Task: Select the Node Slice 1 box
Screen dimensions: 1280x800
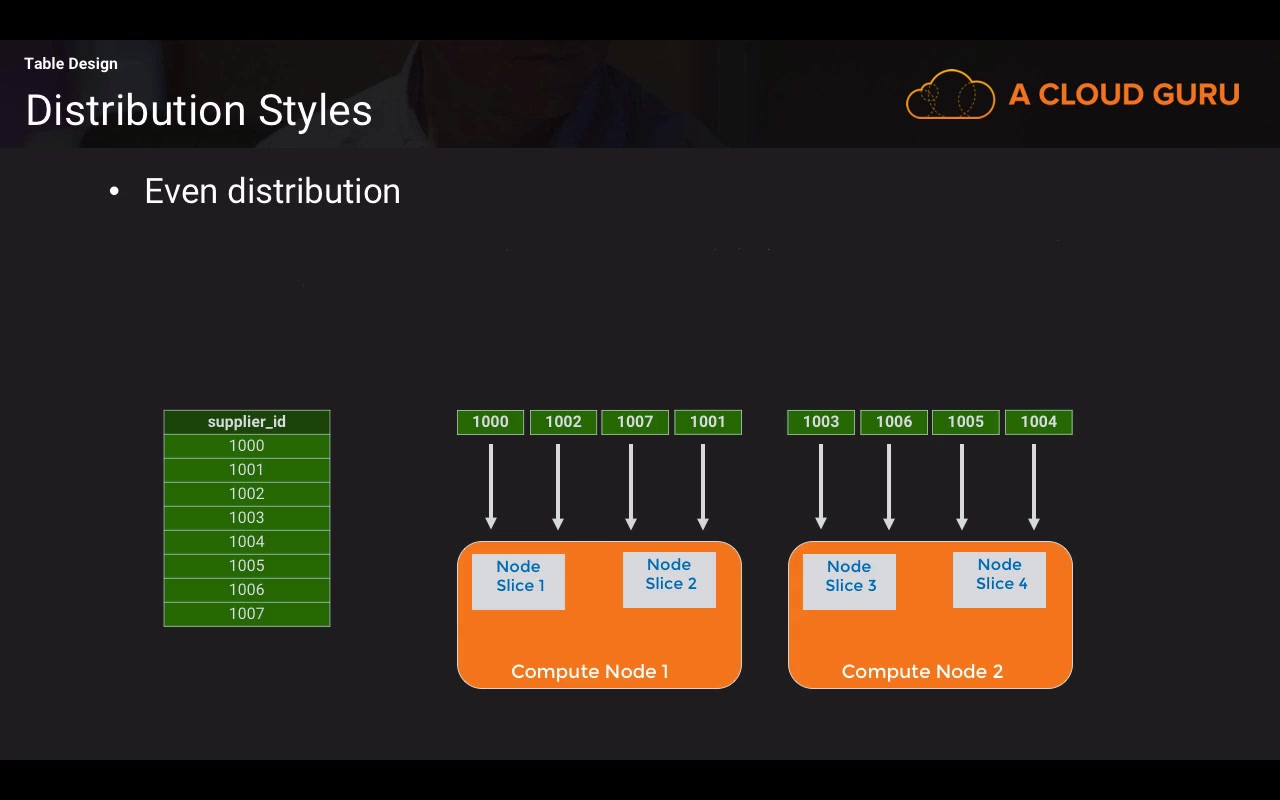Action: coord(518,582)
